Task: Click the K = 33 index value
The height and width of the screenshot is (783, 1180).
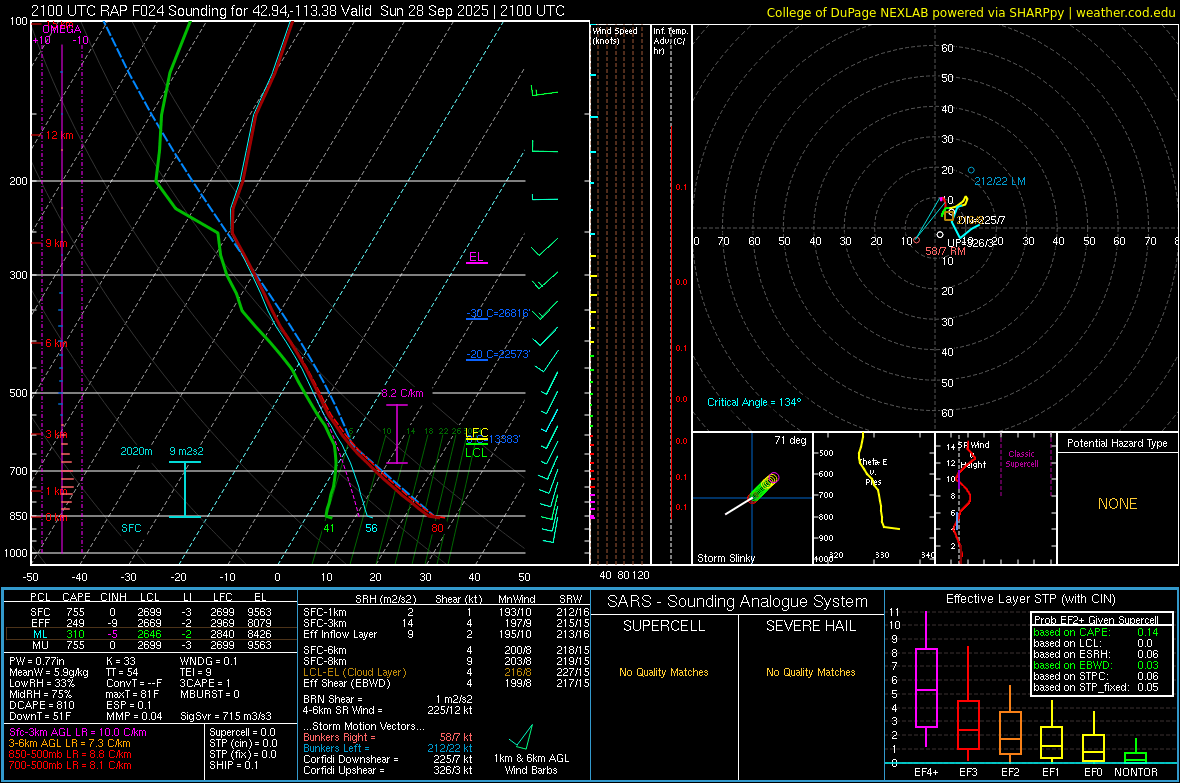Action: tap(120, 661)
